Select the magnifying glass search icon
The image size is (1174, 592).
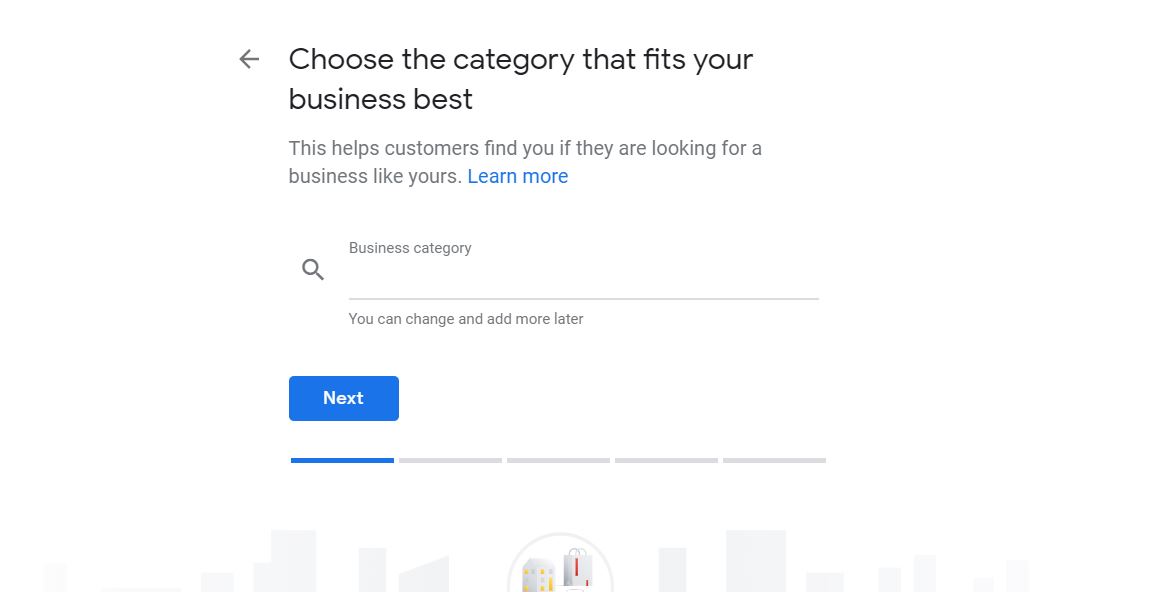pyautogui.click(x=313, y=269)
